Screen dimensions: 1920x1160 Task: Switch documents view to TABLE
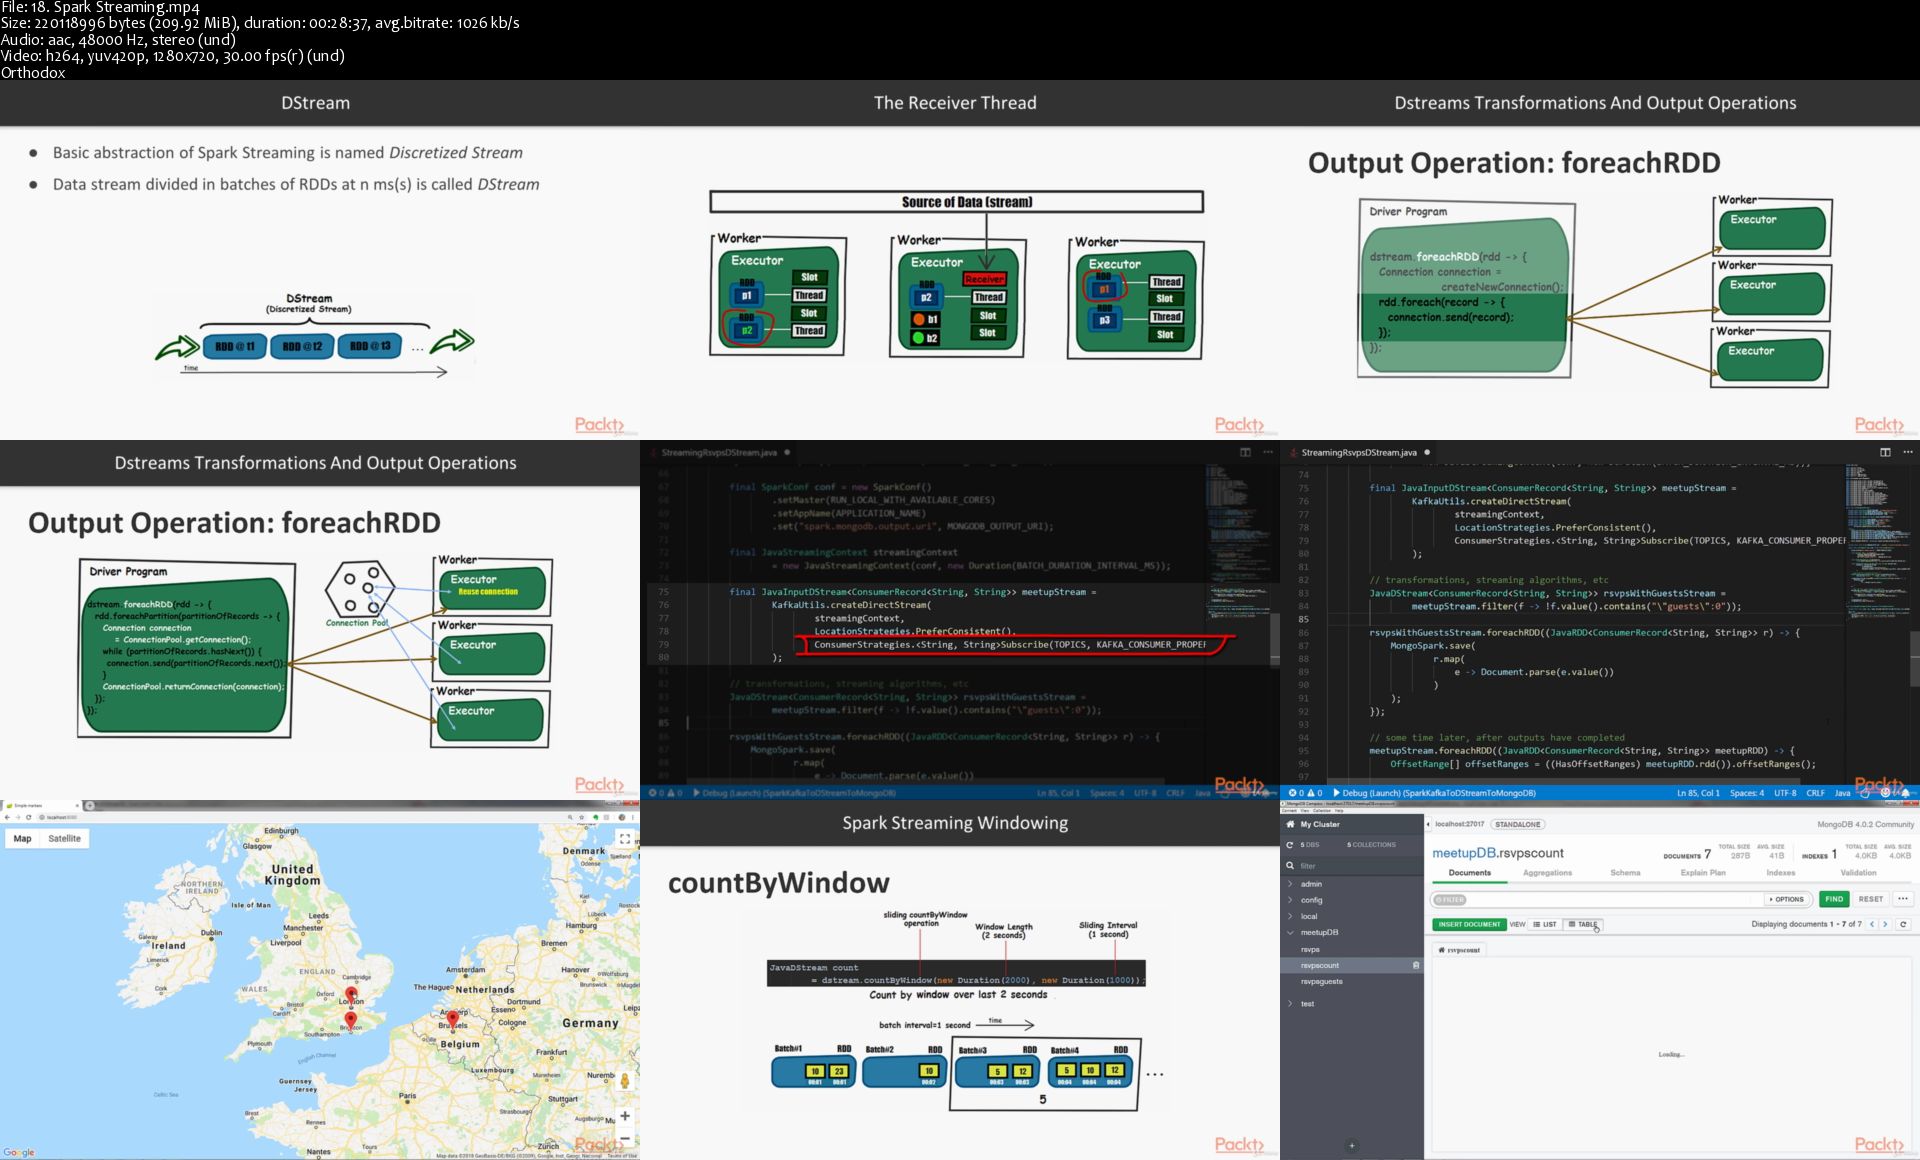tap(1583, 924)
